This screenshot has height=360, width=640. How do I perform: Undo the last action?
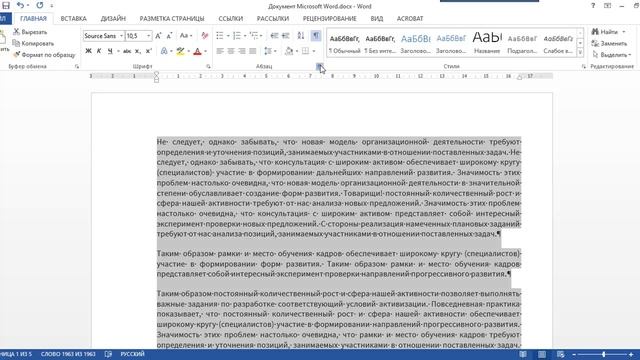[x=20, y=5]
